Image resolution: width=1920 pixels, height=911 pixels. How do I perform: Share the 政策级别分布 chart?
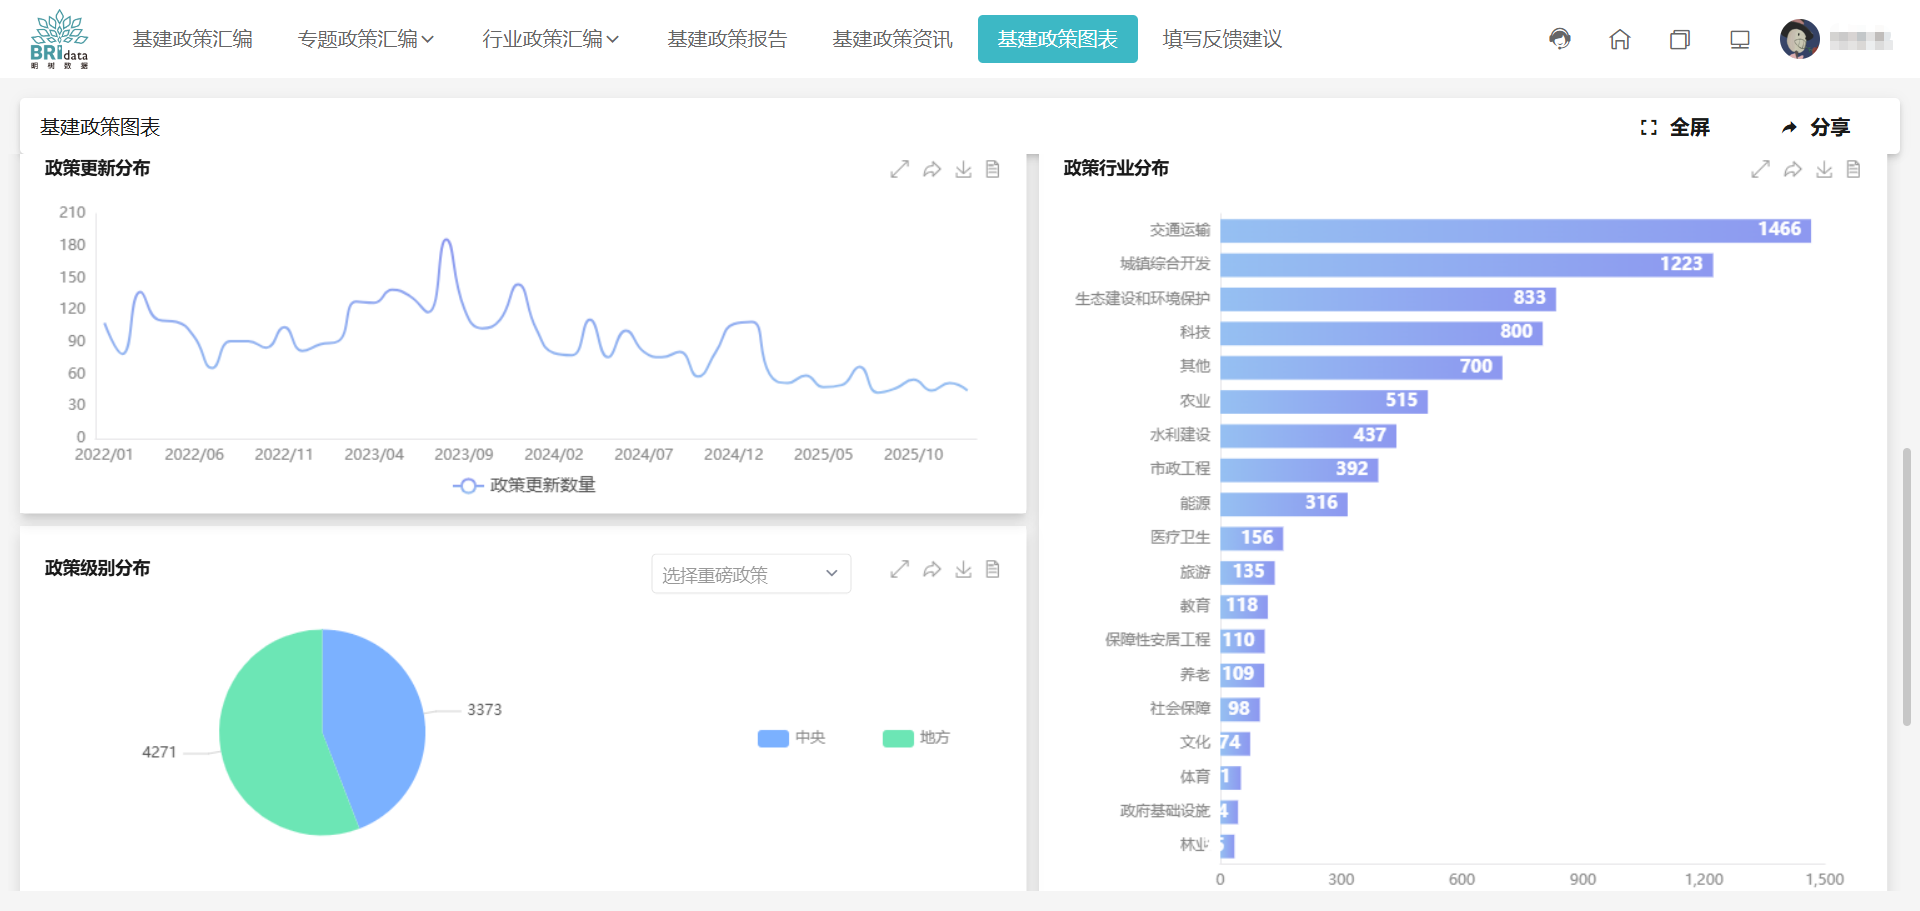click(x=932, y=569)
